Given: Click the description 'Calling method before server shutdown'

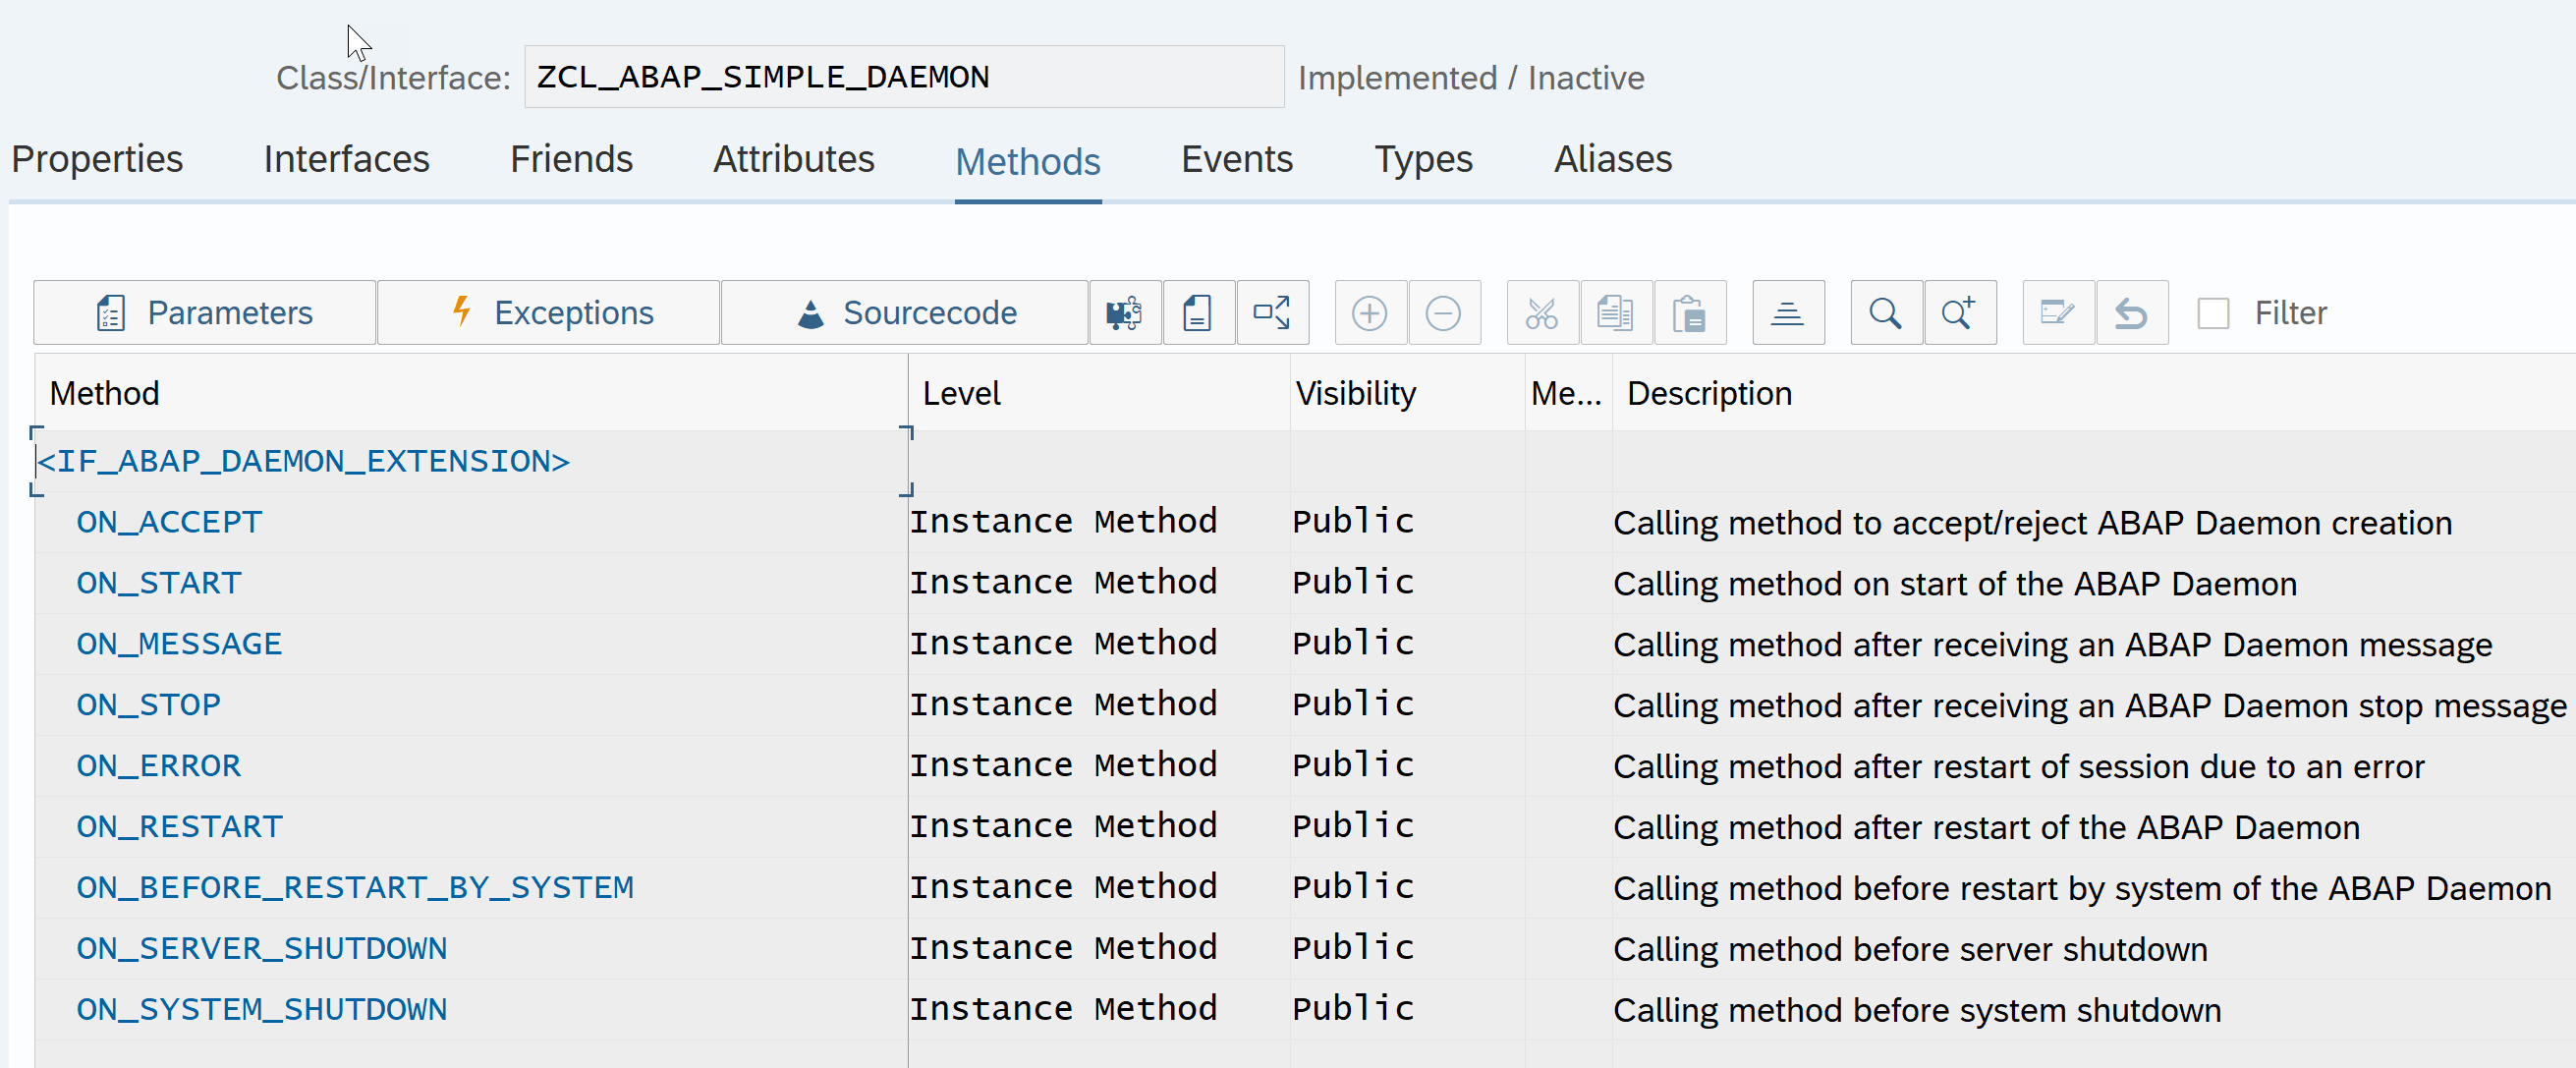Looking at the screenshot, I should [1910, 950].
